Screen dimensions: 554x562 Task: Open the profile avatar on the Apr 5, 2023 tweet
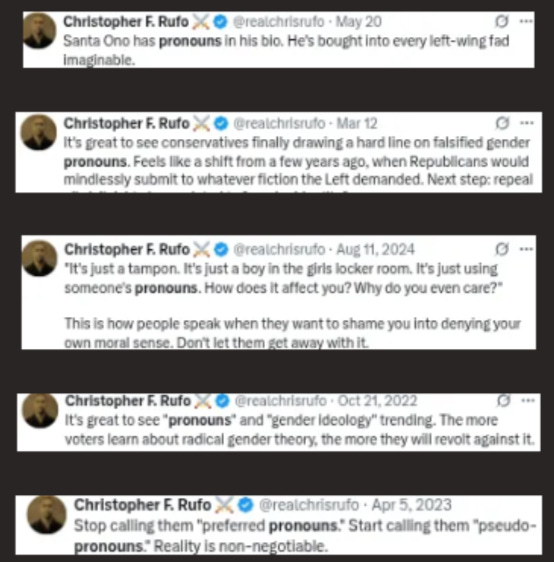pyautogui.click(x=47, y=514)
